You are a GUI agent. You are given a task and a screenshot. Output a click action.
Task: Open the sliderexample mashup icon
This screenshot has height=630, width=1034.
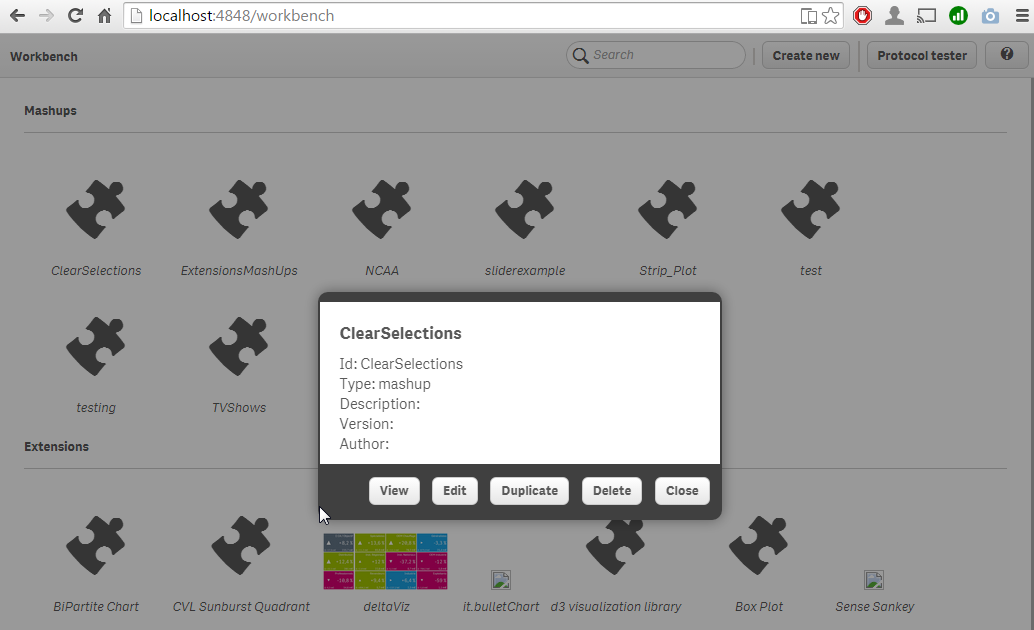[525, 209]
